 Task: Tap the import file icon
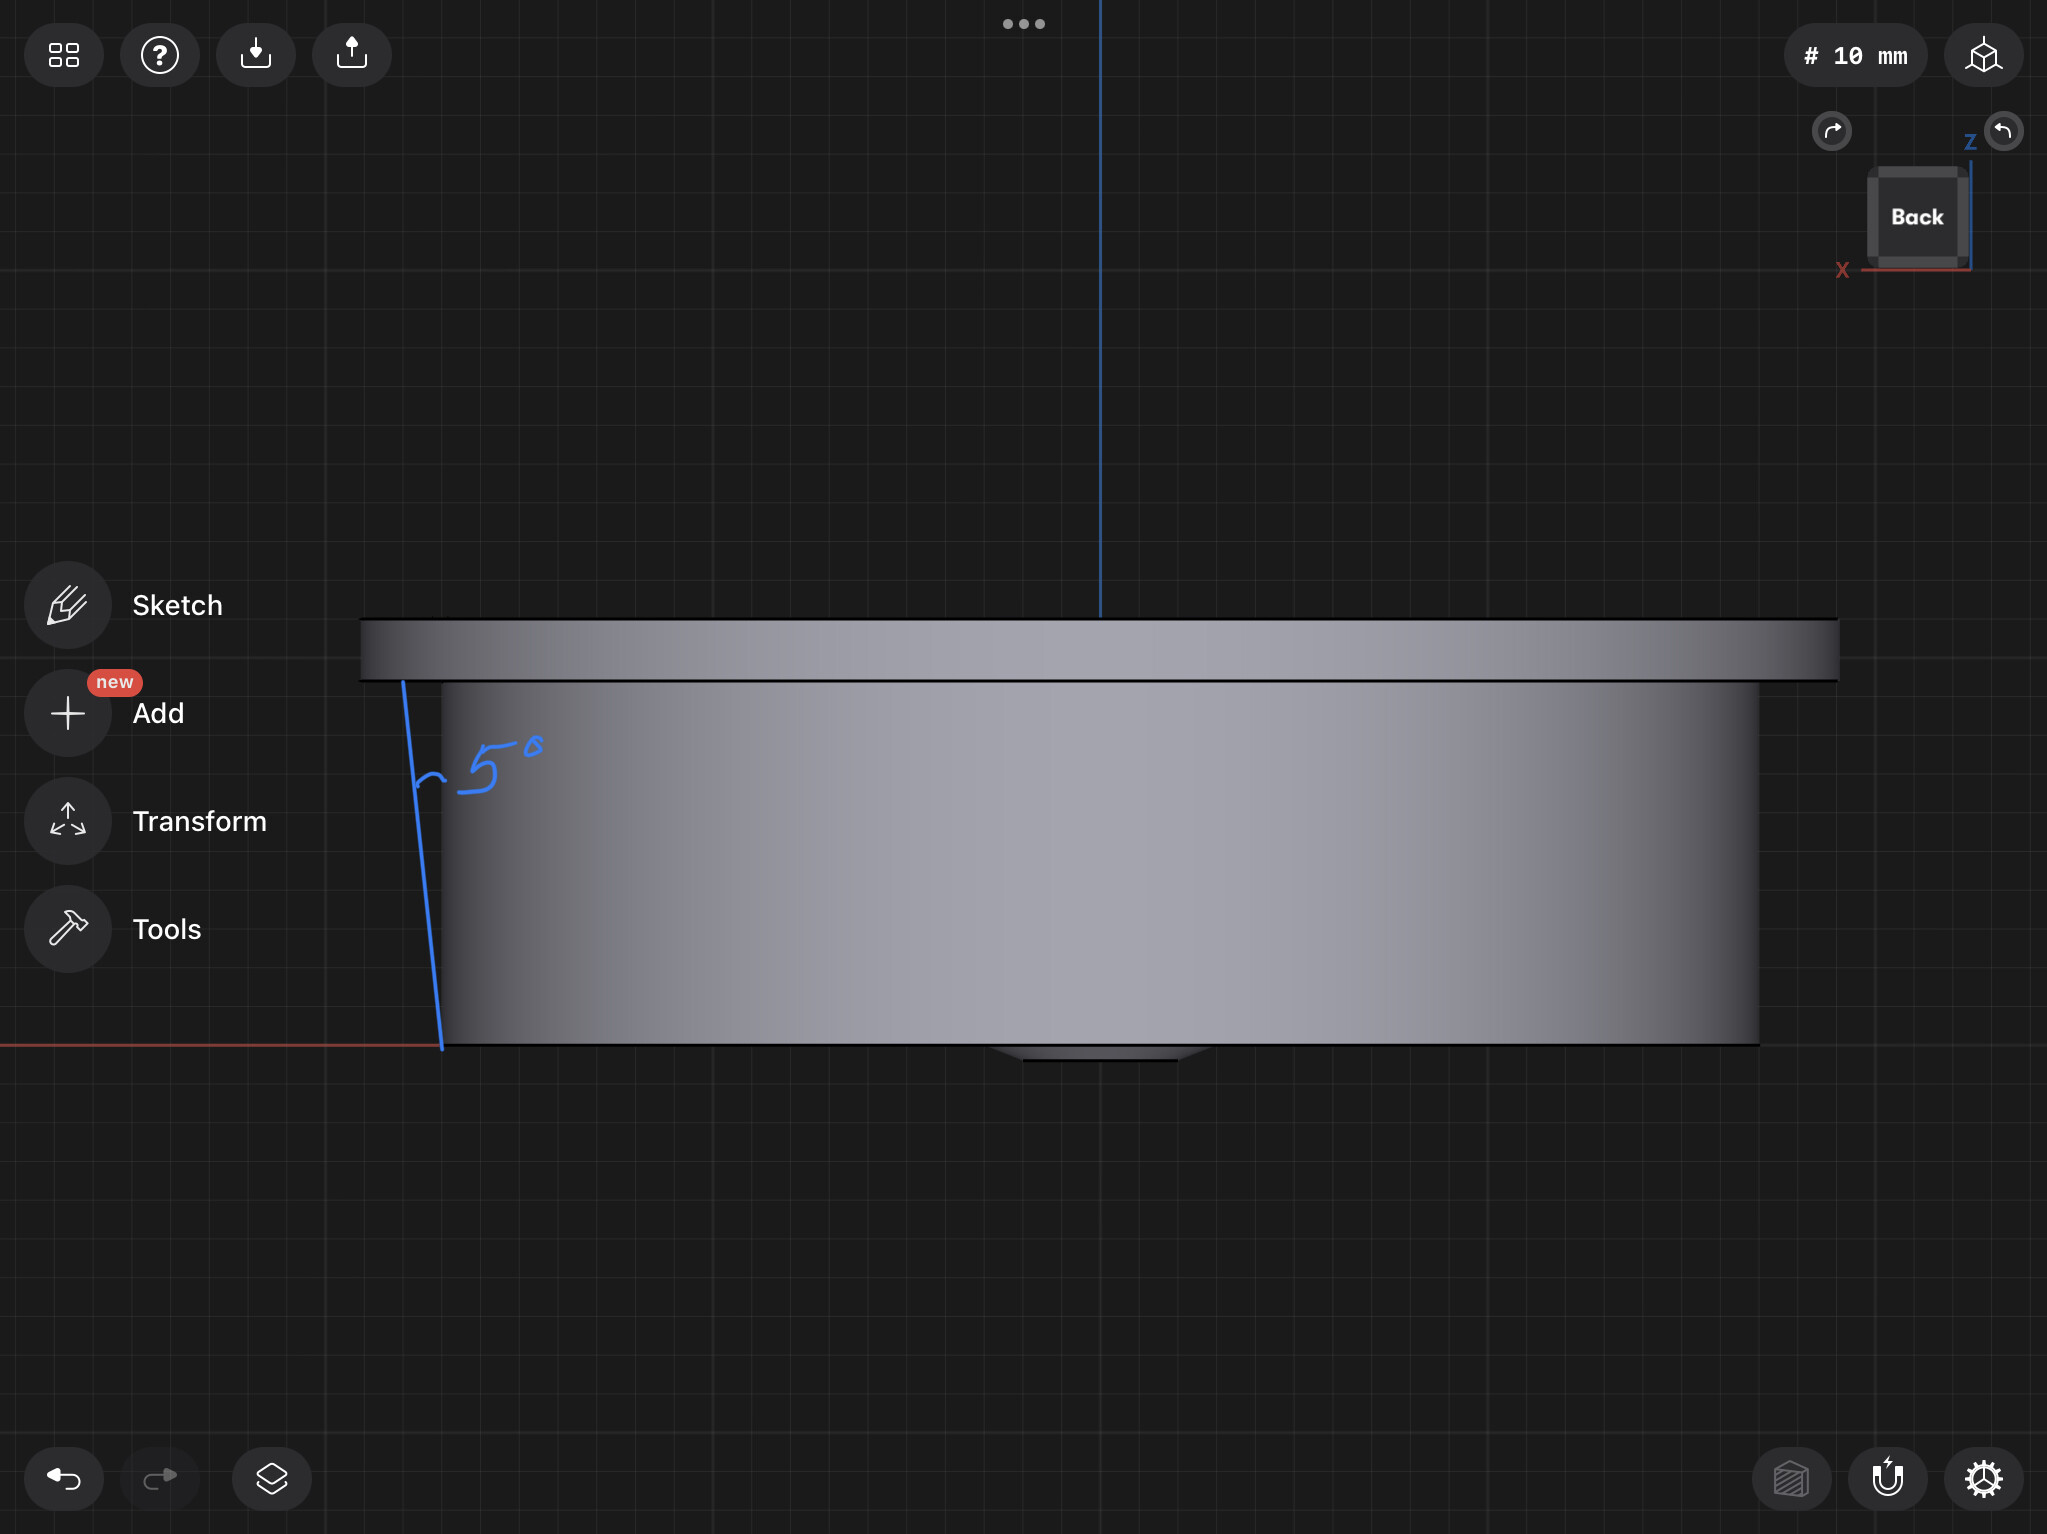255,55
